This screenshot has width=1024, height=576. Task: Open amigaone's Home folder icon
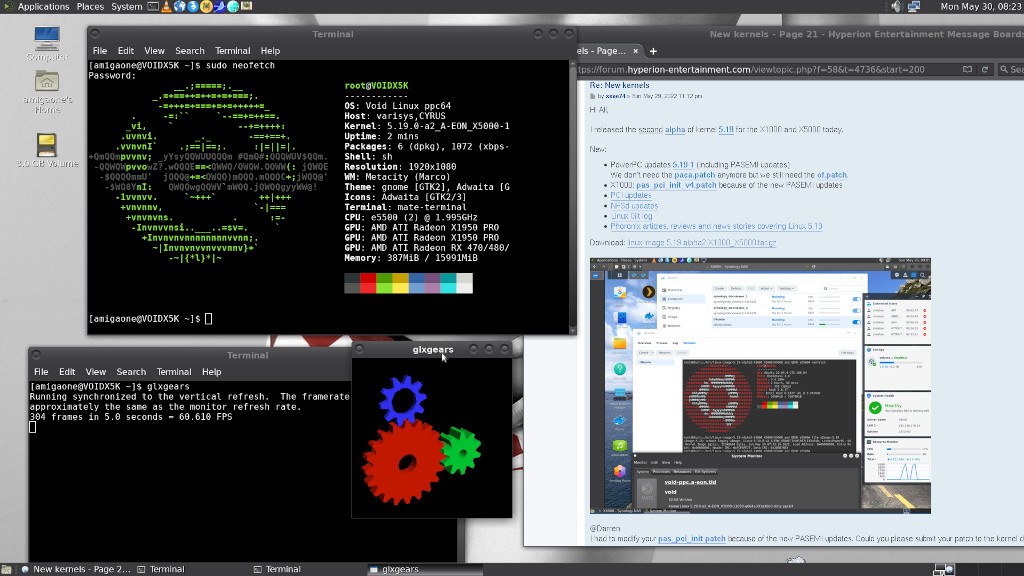pyautogui.click(x=47, y=92)
